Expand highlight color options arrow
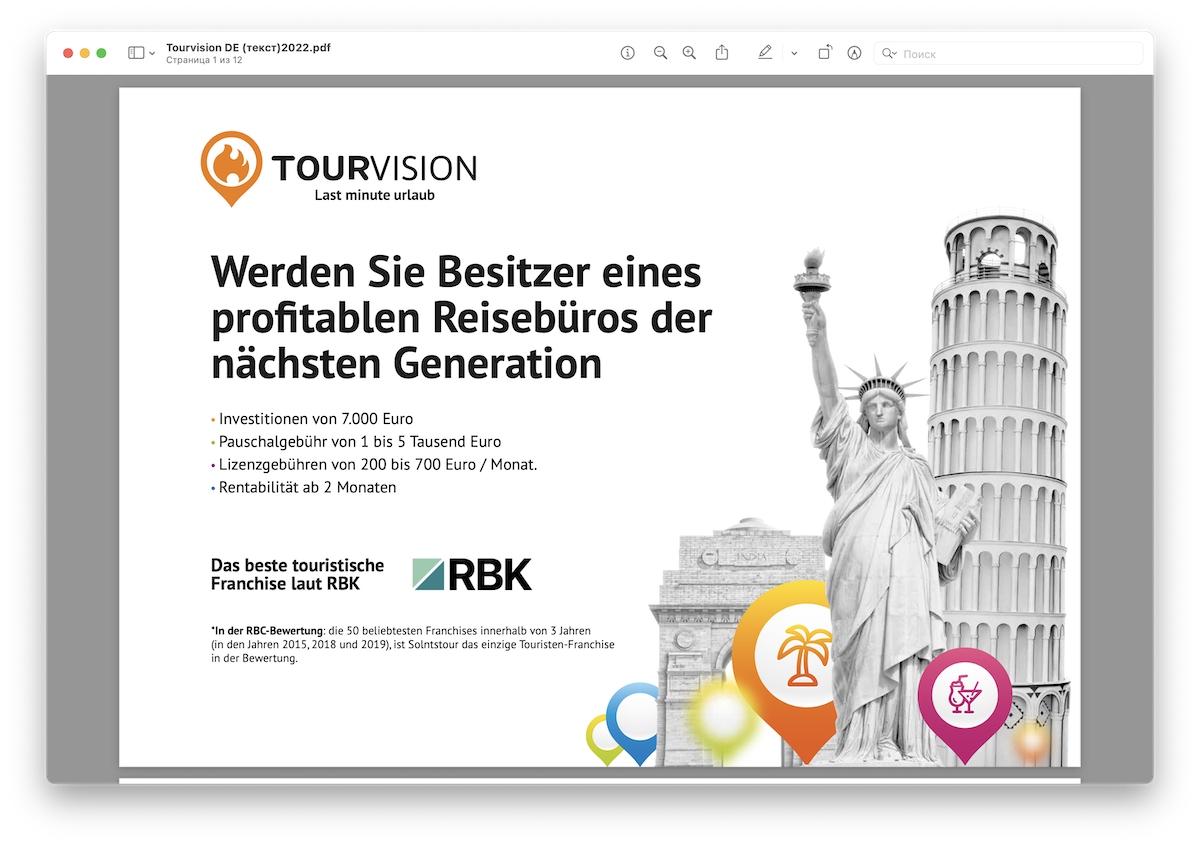The image size is (1200, 845). pyautogui.click(x=794, y=54)
